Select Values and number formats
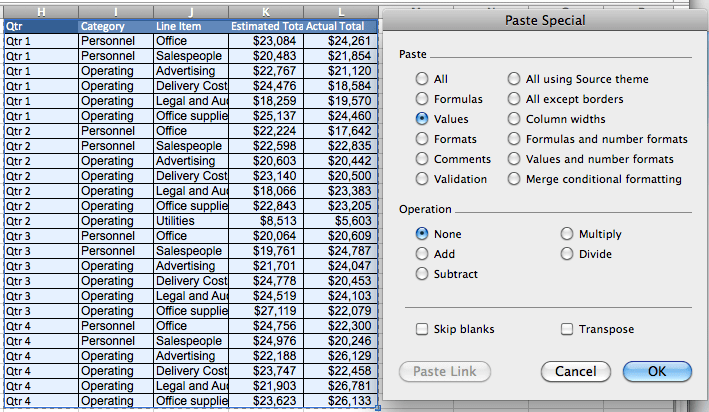 click(514, 159)
